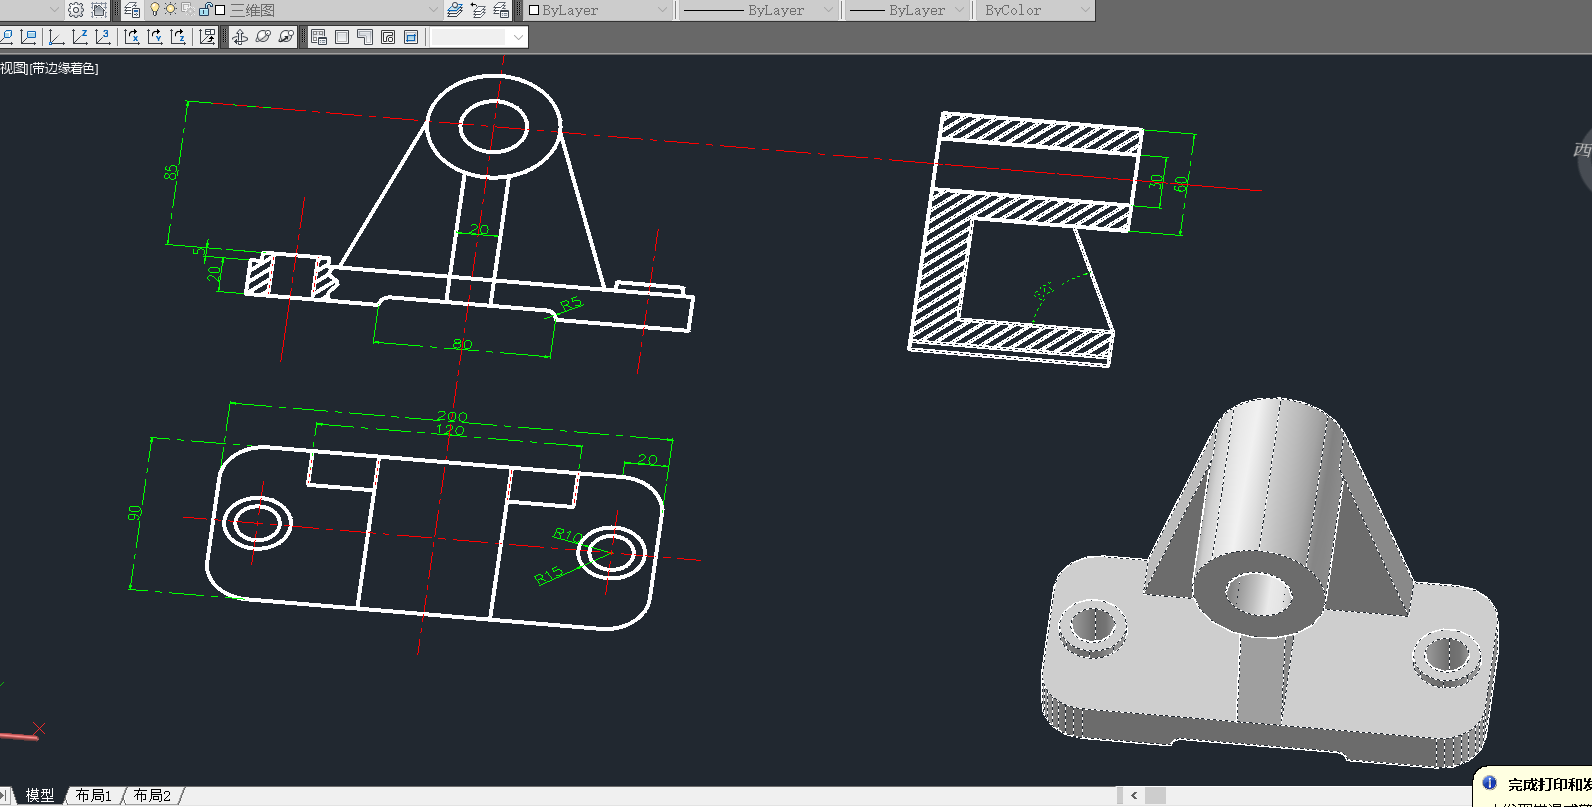
Task: Select the UCS Z-axis vector tool
Action: (x=79, y=37)
